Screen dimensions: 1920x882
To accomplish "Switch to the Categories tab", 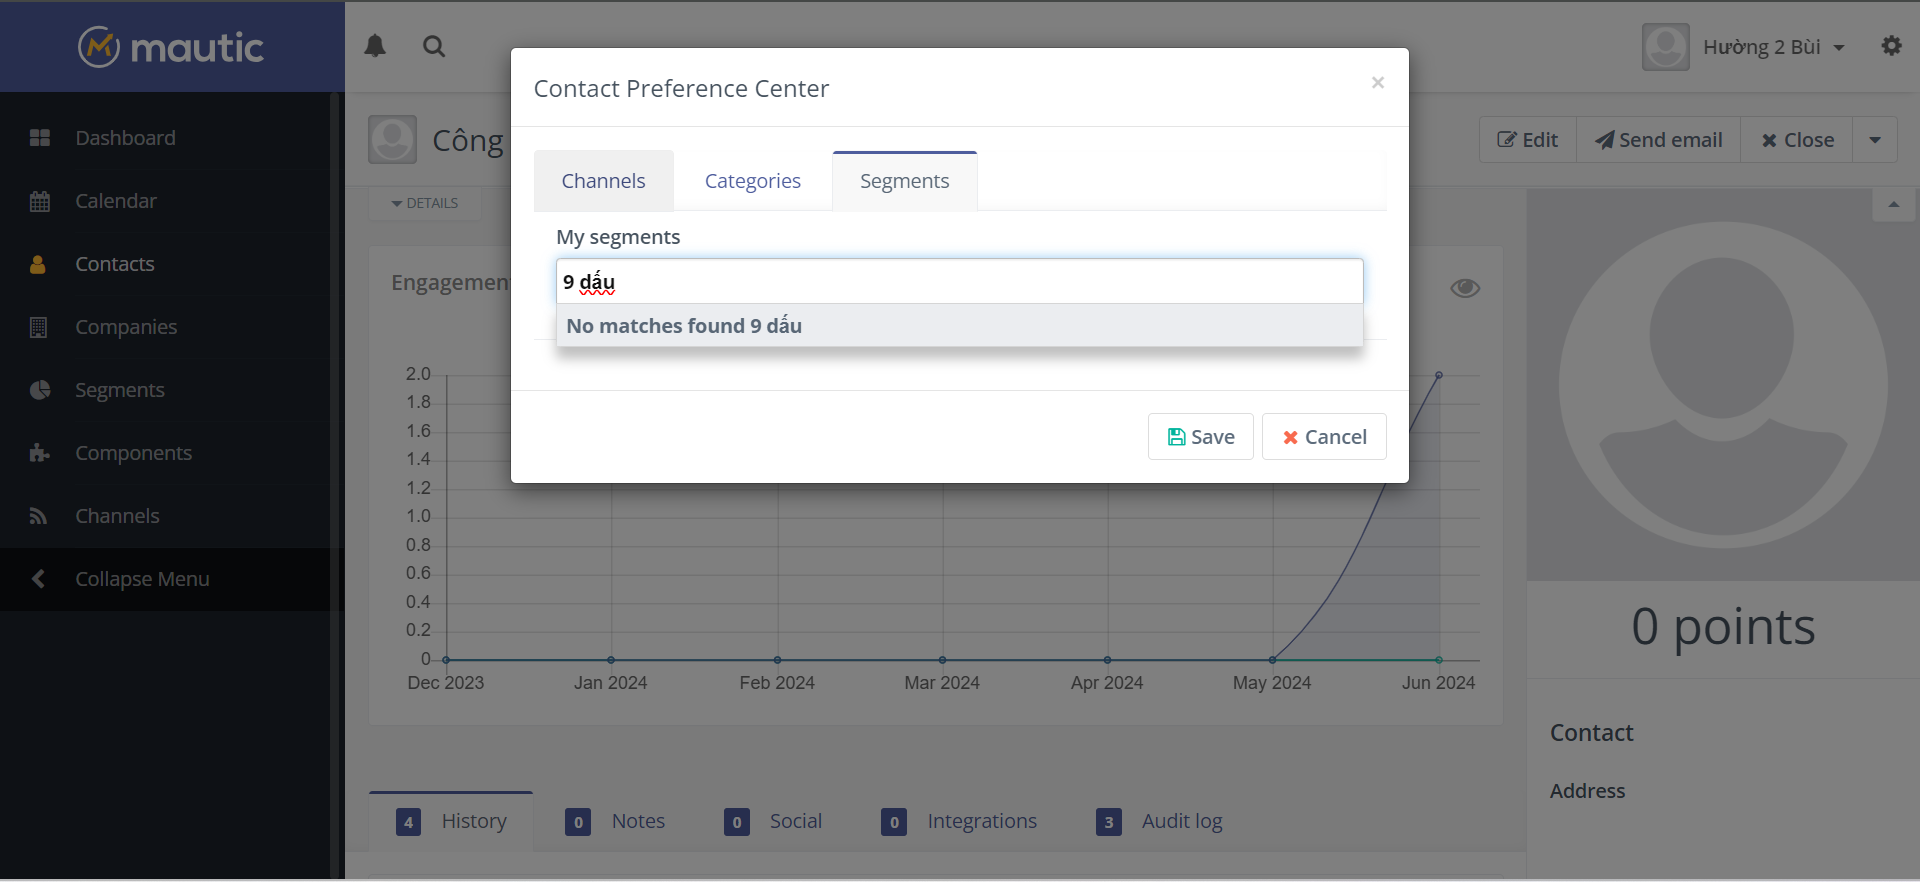I will pyautogui.click(x=752, y=181).
